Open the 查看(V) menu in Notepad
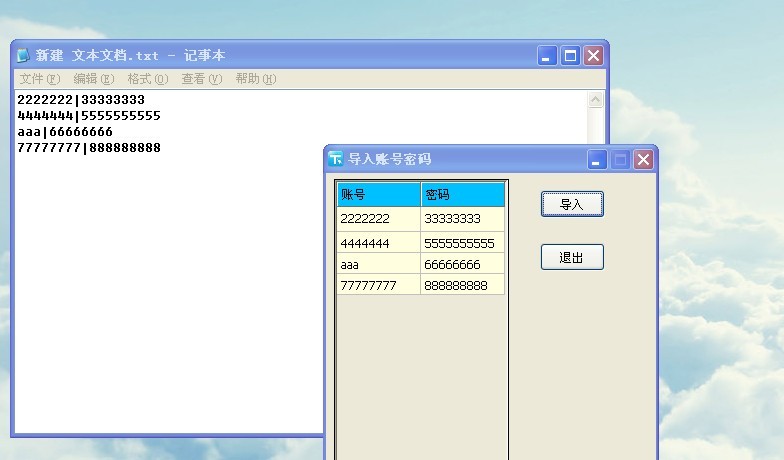This screenshot has width=784, height=460. (x=202, y=79)
